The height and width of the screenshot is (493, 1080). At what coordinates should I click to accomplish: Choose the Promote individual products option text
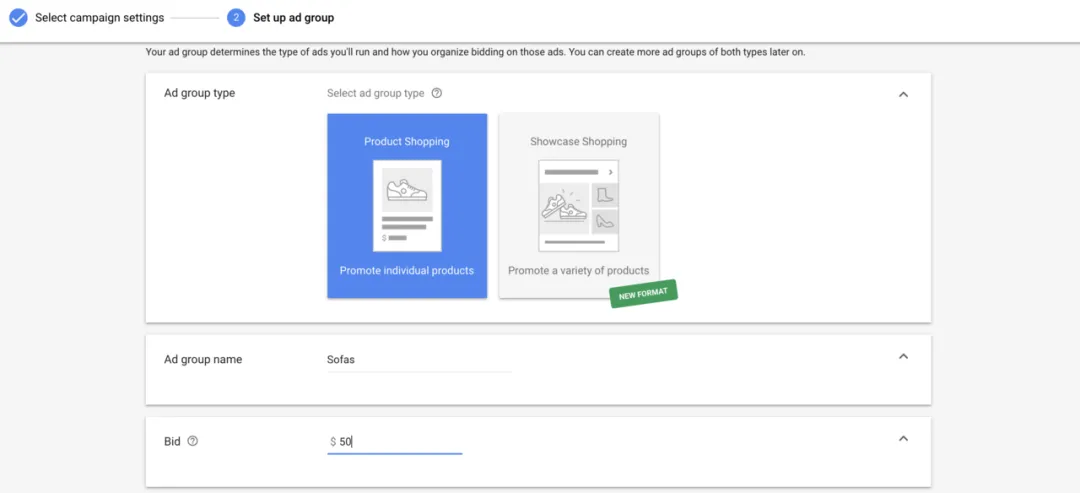407,271
